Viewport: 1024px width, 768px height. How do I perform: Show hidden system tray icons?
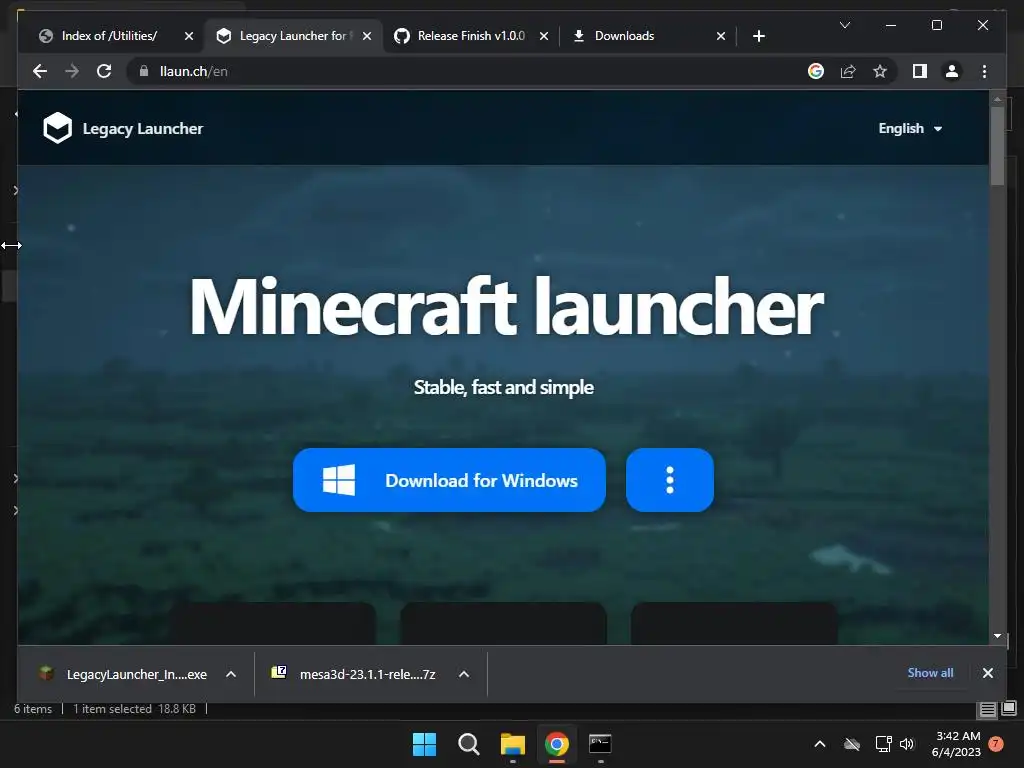820,744
